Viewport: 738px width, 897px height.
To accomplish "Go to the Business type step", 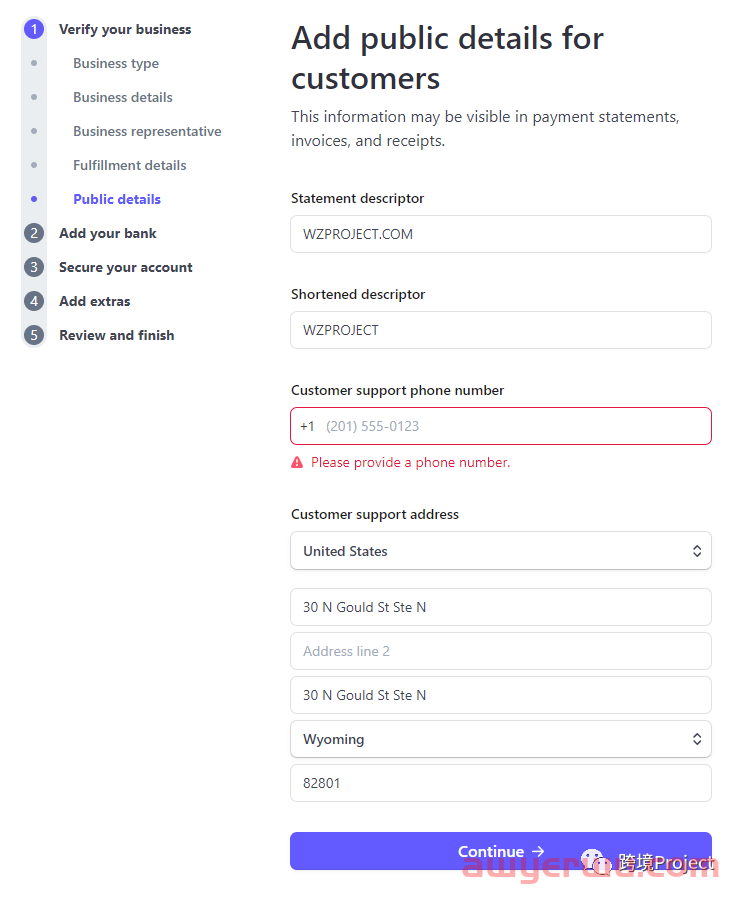I will [116, 63].
